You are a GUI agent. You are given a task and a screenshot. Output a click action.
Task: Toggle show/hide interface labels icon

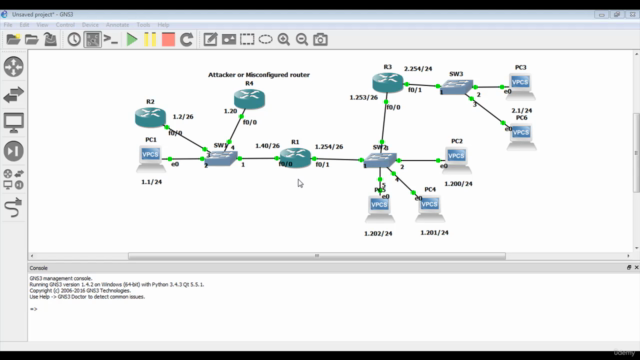[93, 40]
